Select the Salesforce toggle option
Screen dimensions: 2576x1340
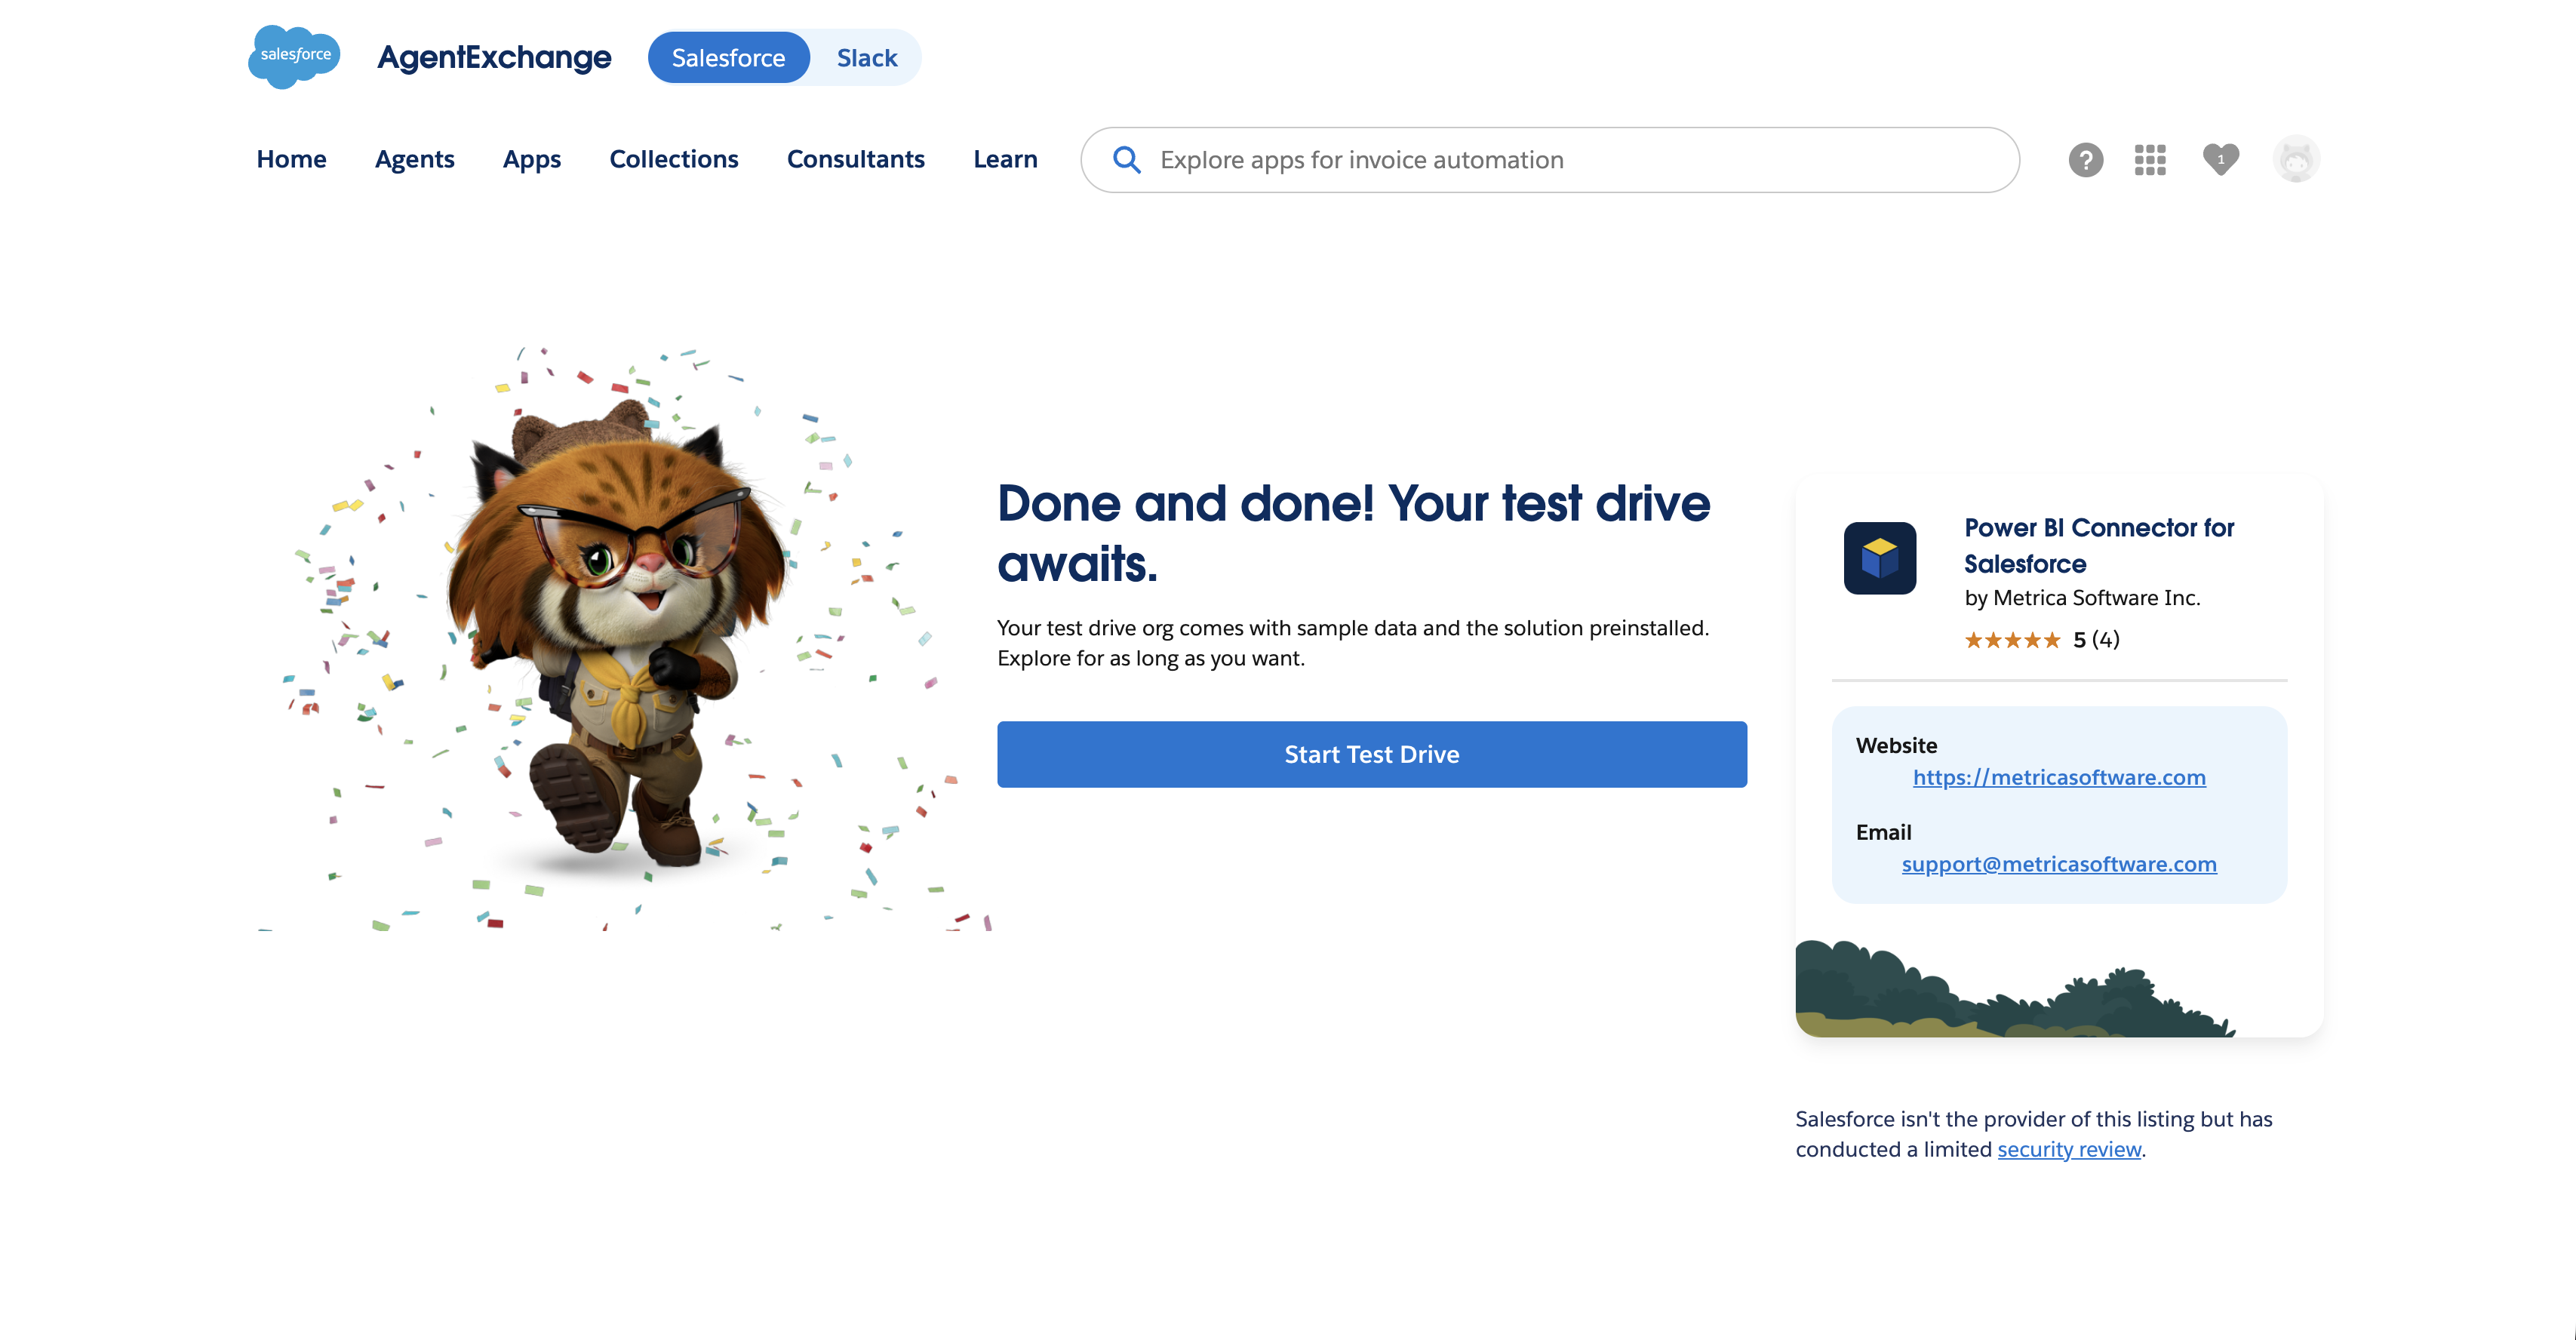[x=728, y=58]
